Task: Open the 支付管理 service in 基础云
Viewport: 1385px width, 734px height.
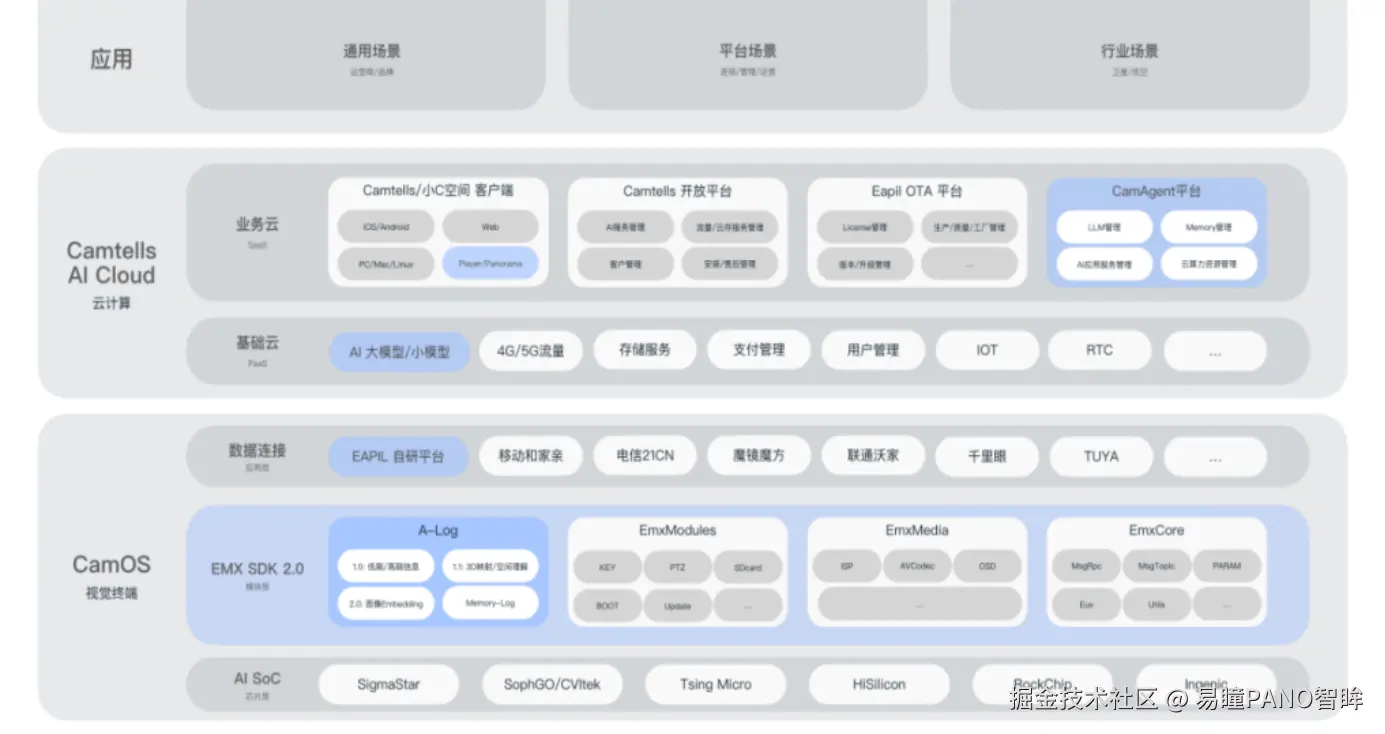Action: click(759, 350)
